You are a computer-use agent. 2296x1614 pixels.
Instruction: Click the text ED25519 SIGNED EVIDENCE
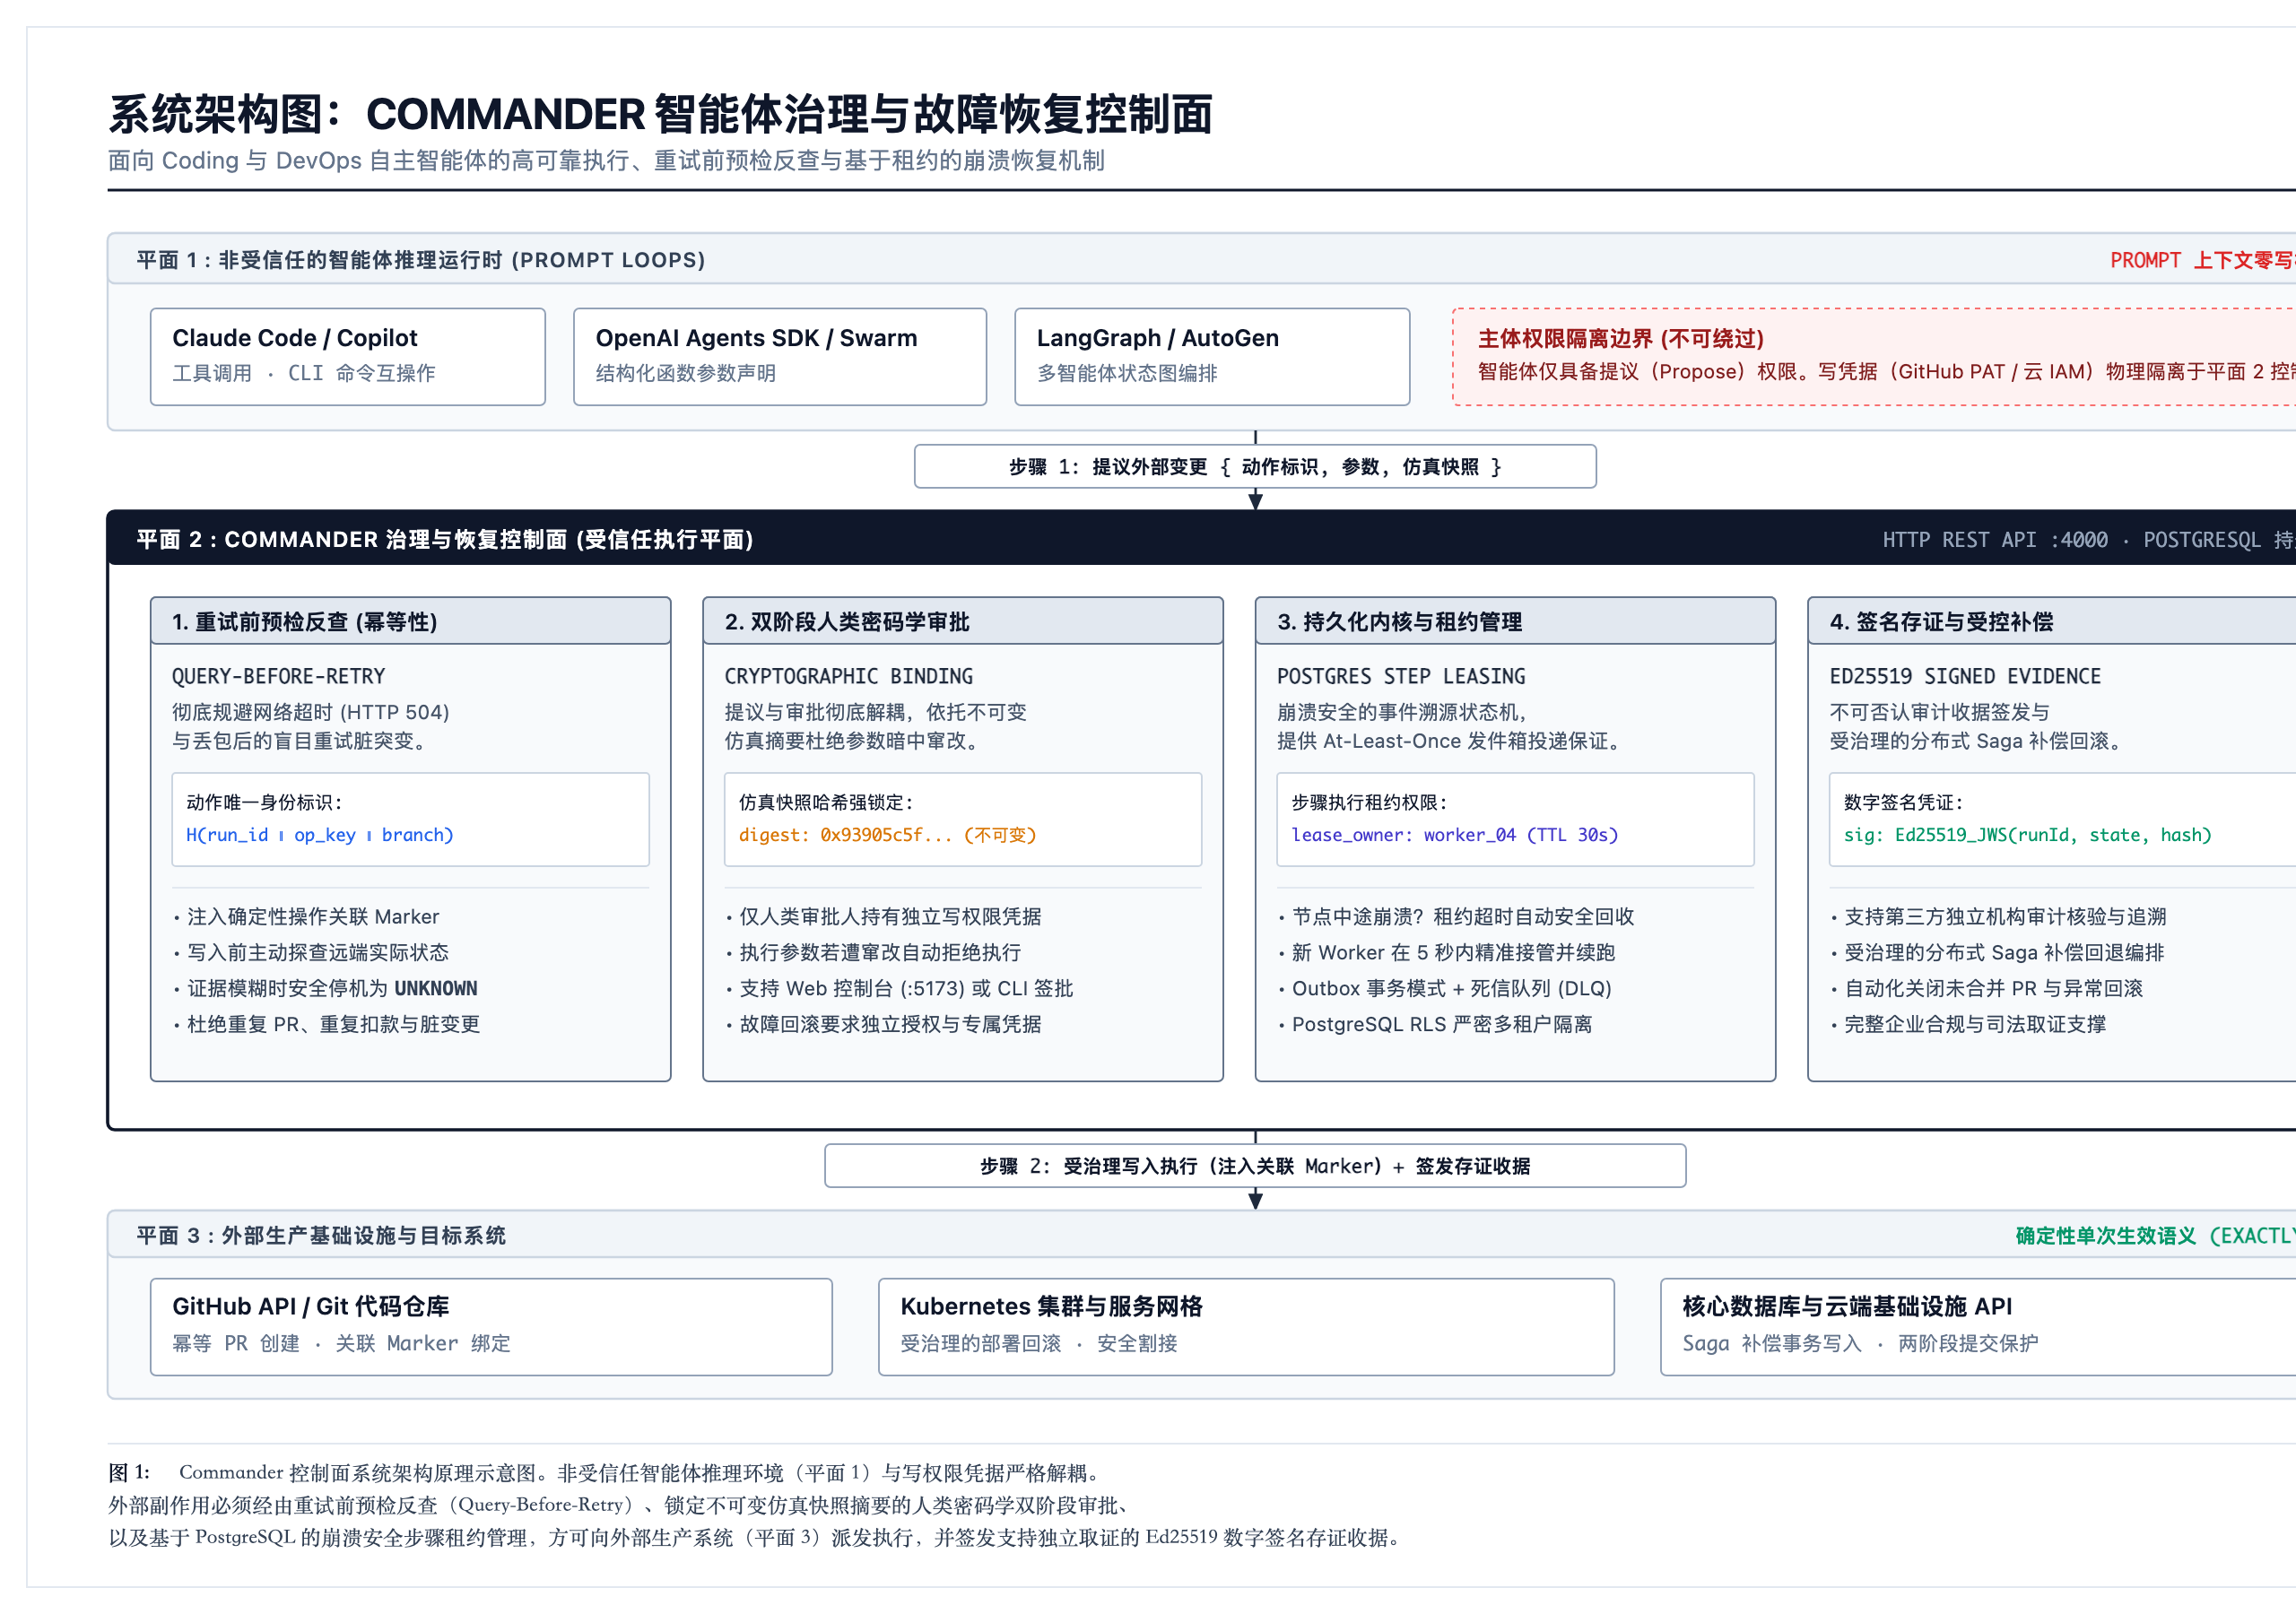coord(1965,676)
